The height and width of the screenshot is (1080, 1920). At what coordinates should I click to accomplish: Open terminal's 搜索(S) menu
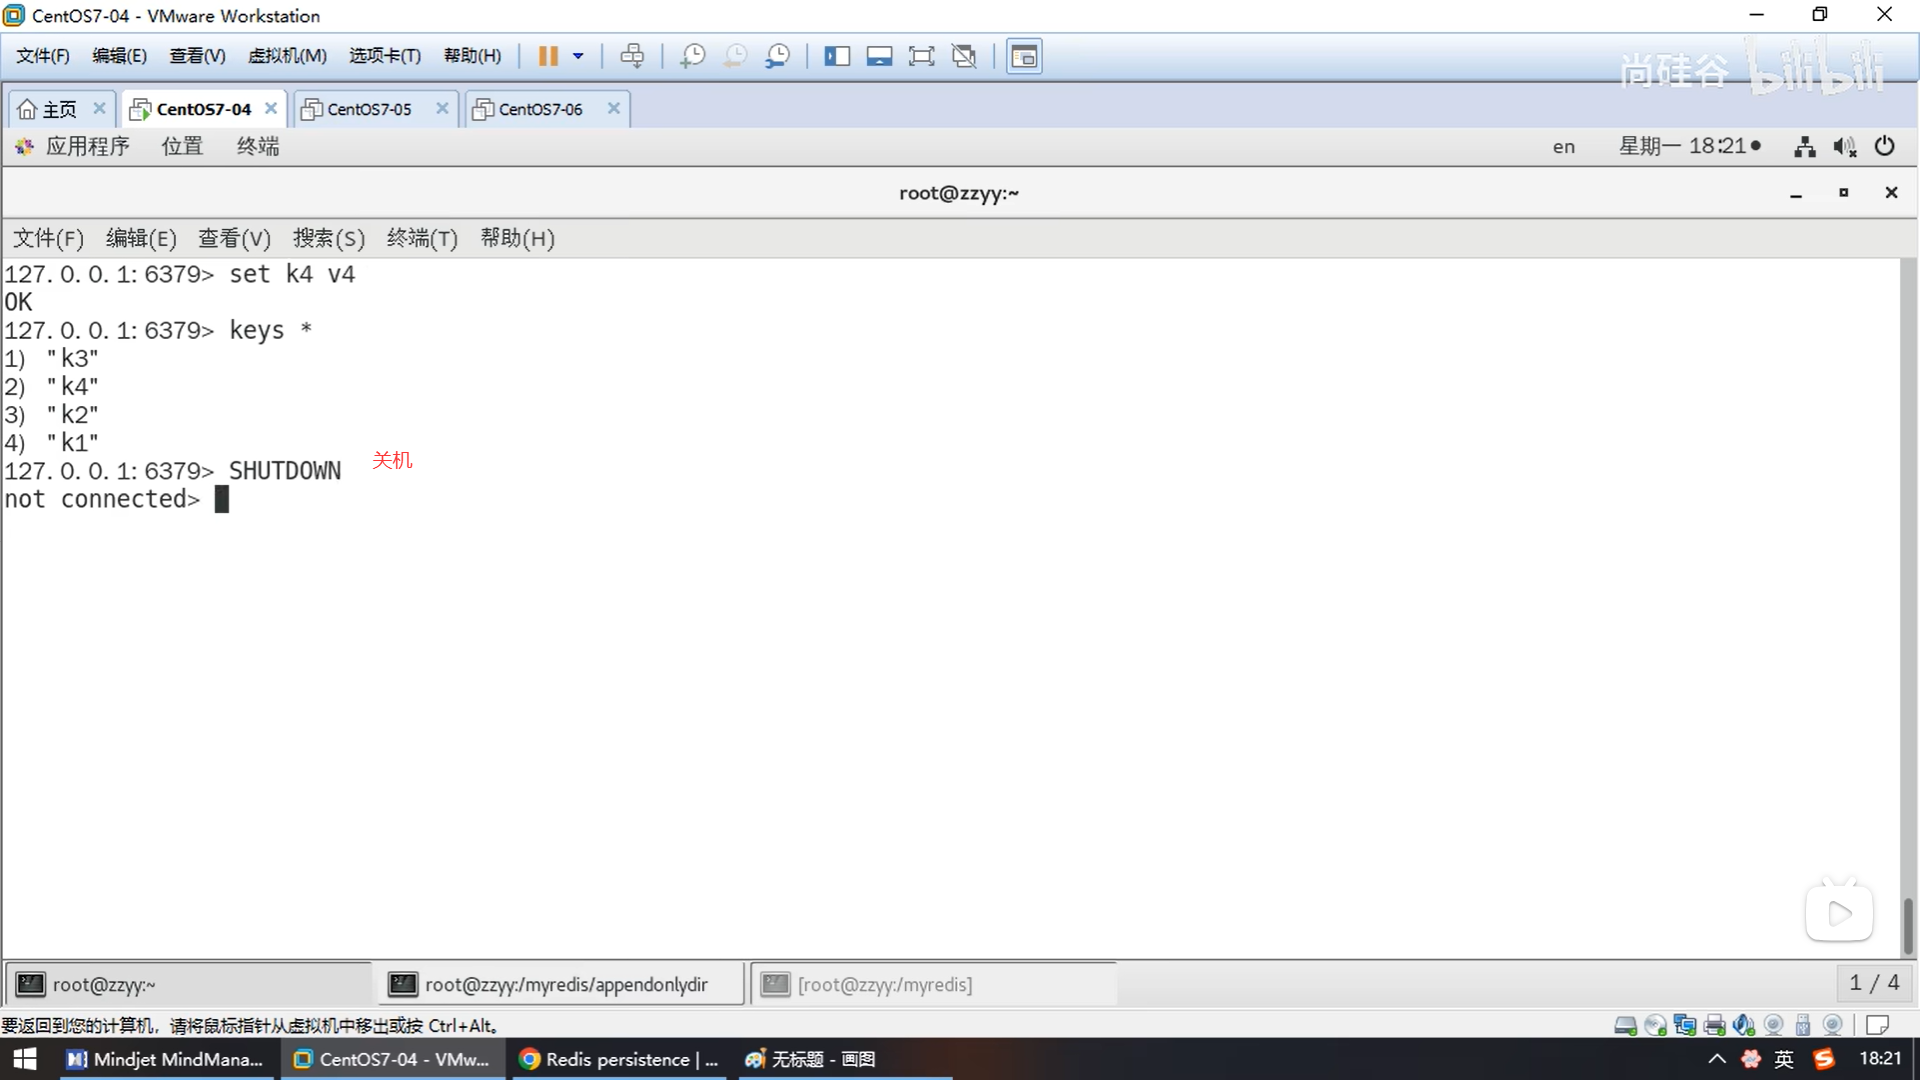click(328, 238)
